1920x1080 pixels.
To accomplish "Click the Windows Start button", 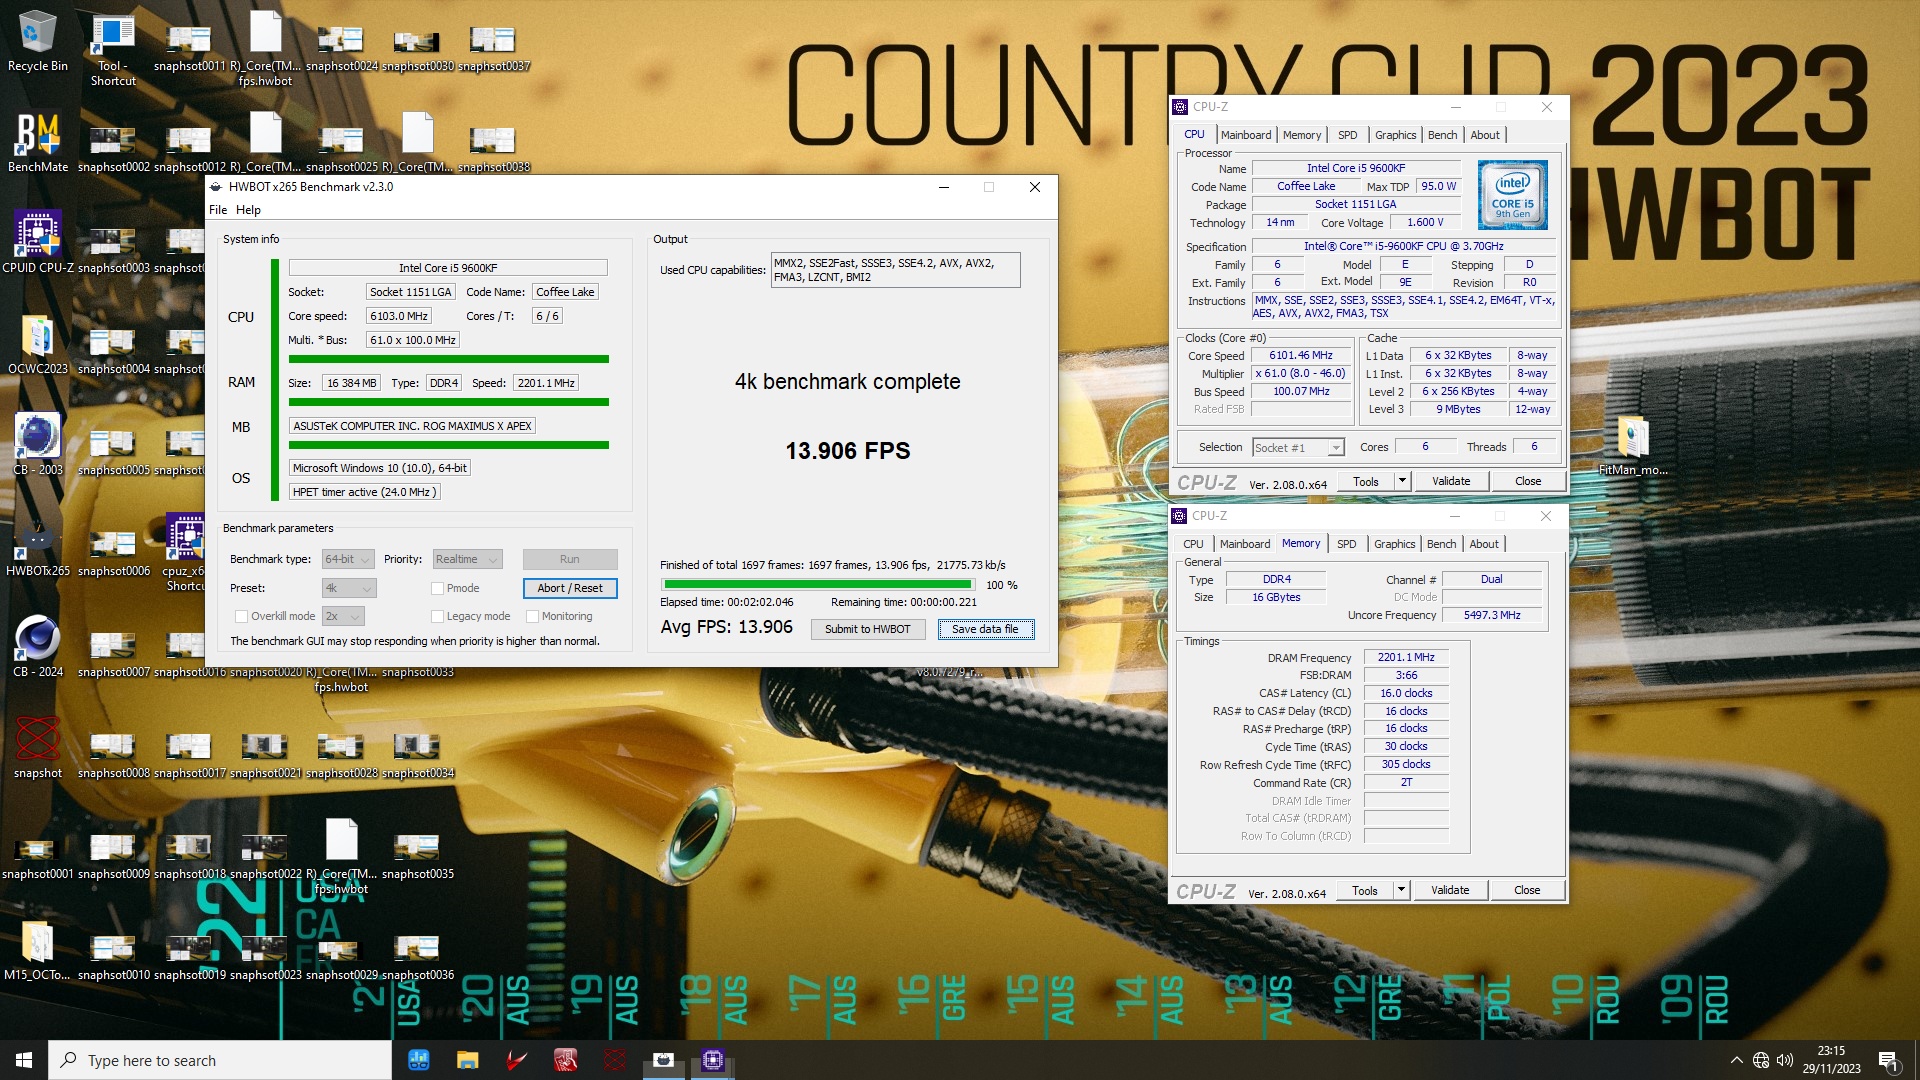I will 24,1060.
